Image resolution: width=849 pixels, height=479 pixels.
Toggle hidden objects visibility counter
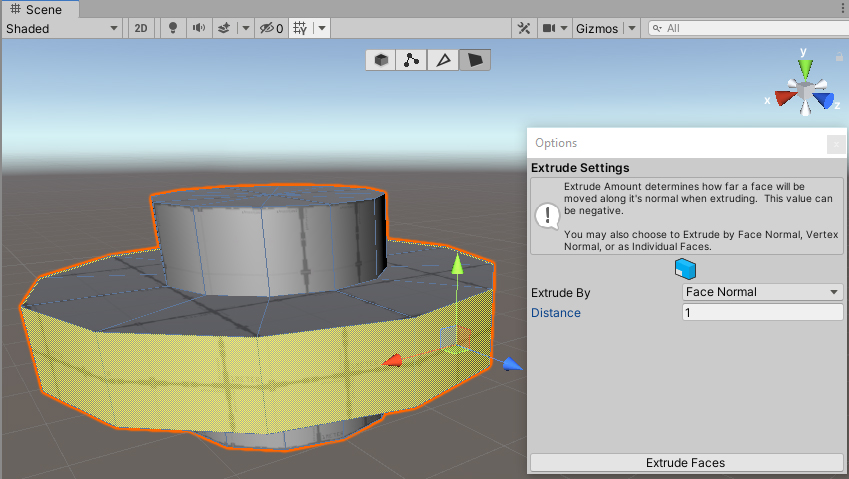(x=271, y=29)
